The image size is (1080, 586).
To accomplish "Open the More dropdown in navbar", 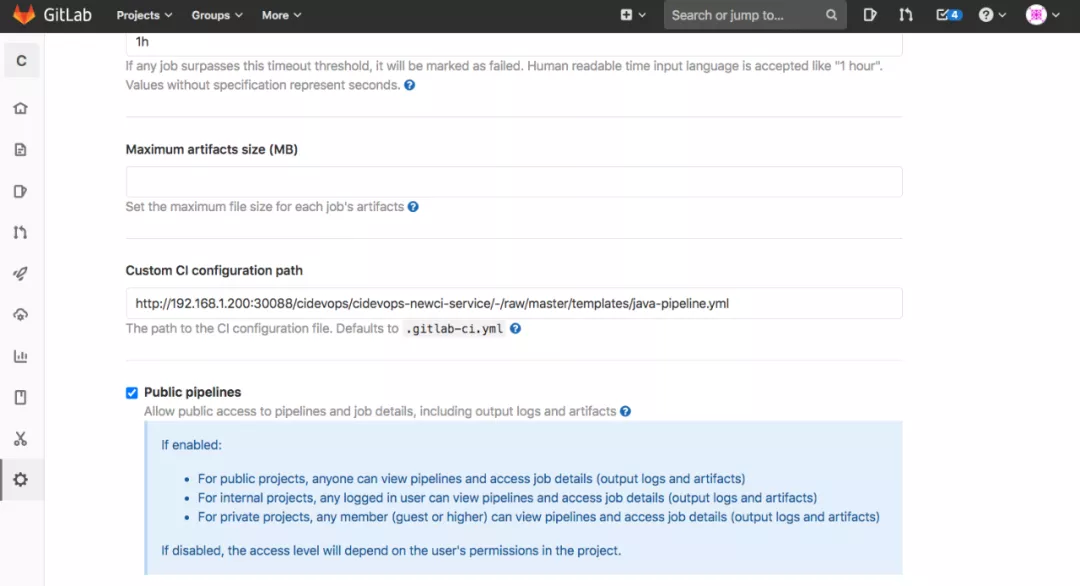I will coord(281,15).
